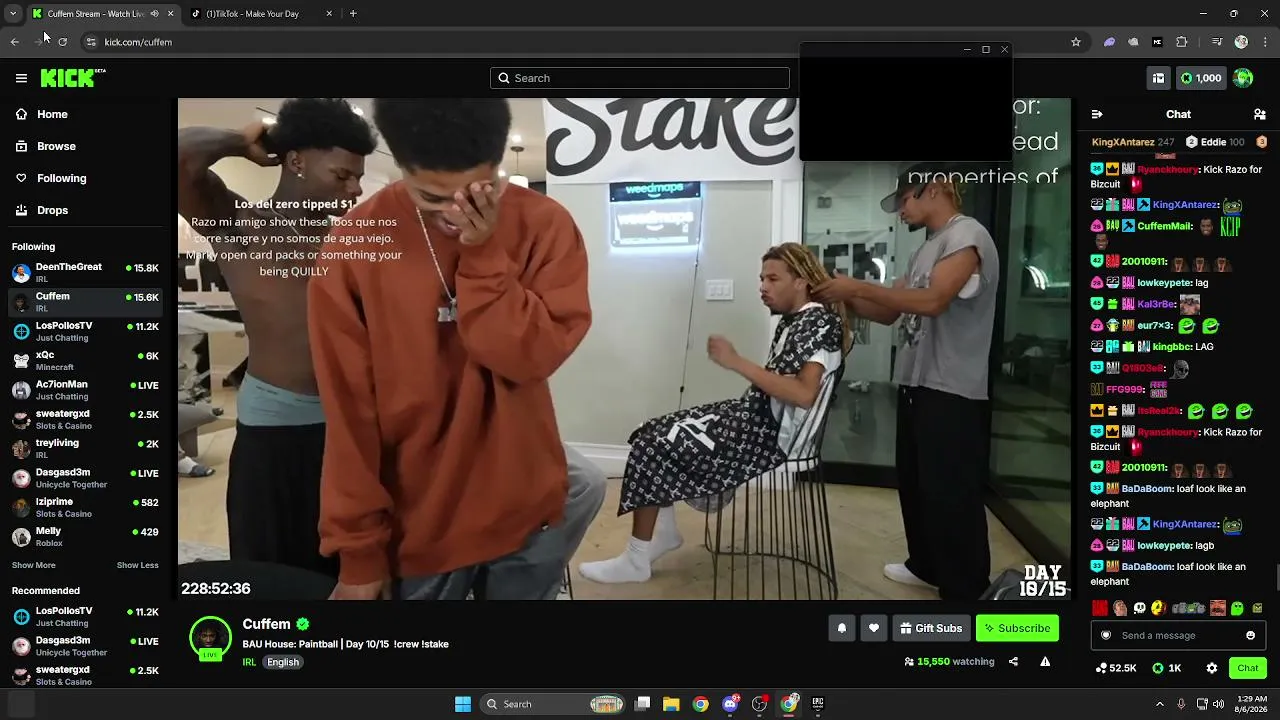Type in the Send a message box
Screen dimensions: 1280x720
point(1178,635)
